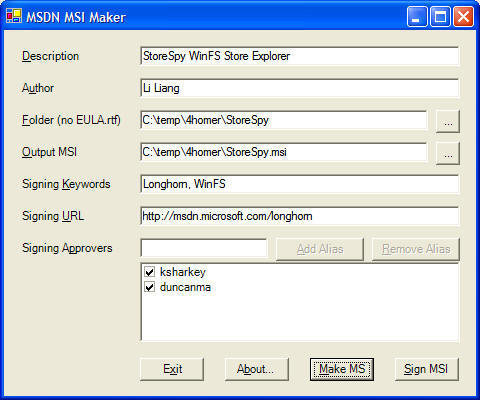Select the ksharkey entry in approvers list
Screen dimensions: 480x400
tap(183, 272)
